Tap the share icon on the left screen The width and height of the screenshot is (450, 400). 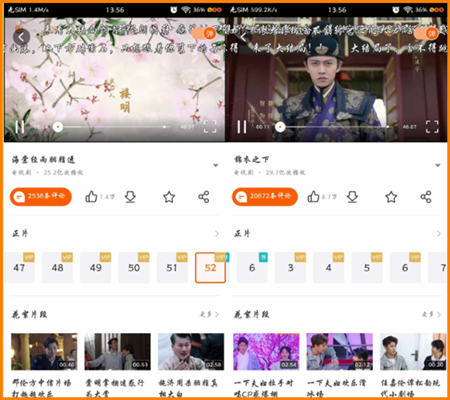pos(204,197)
